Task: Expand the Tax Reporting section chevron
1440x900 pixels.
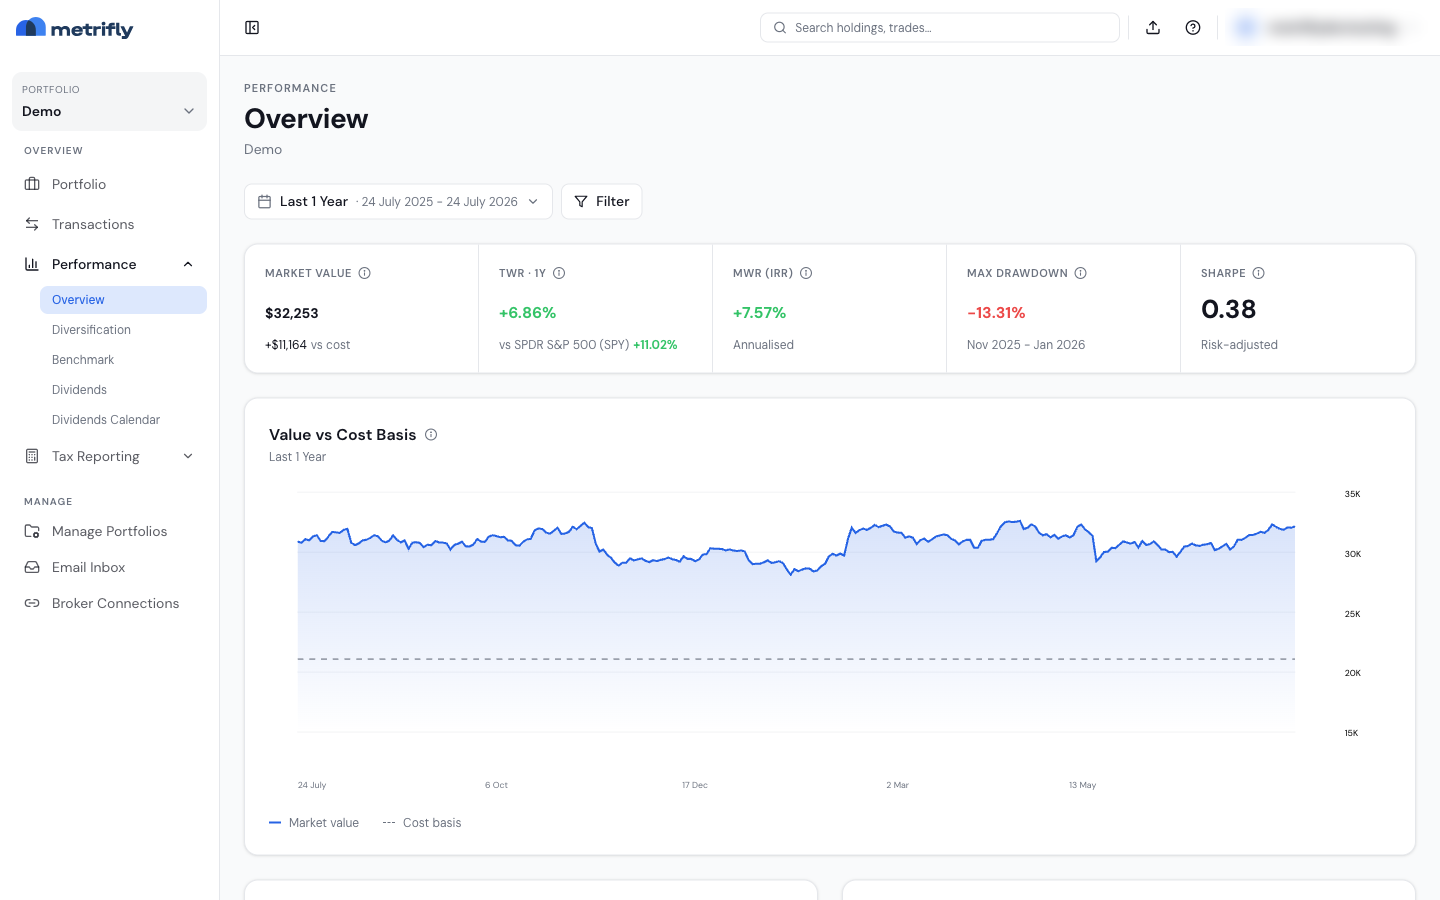Action: click(x=188, y=456)
